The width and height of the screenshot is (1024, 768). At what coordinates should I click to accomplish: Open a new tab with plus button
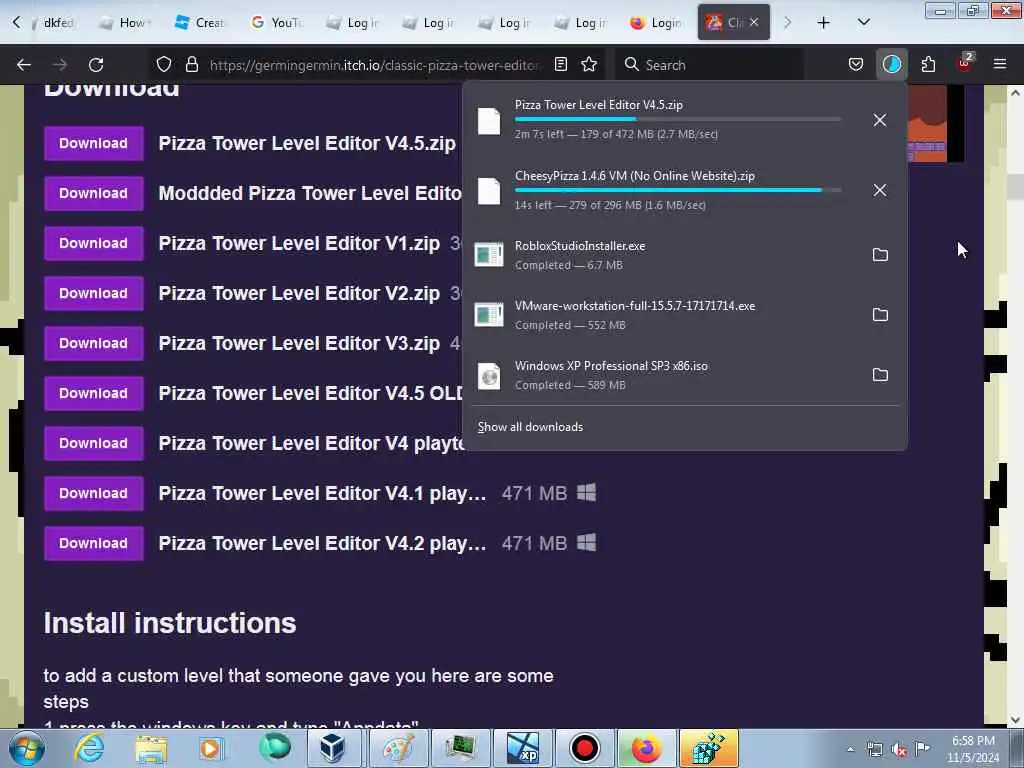tap(824, 22)
